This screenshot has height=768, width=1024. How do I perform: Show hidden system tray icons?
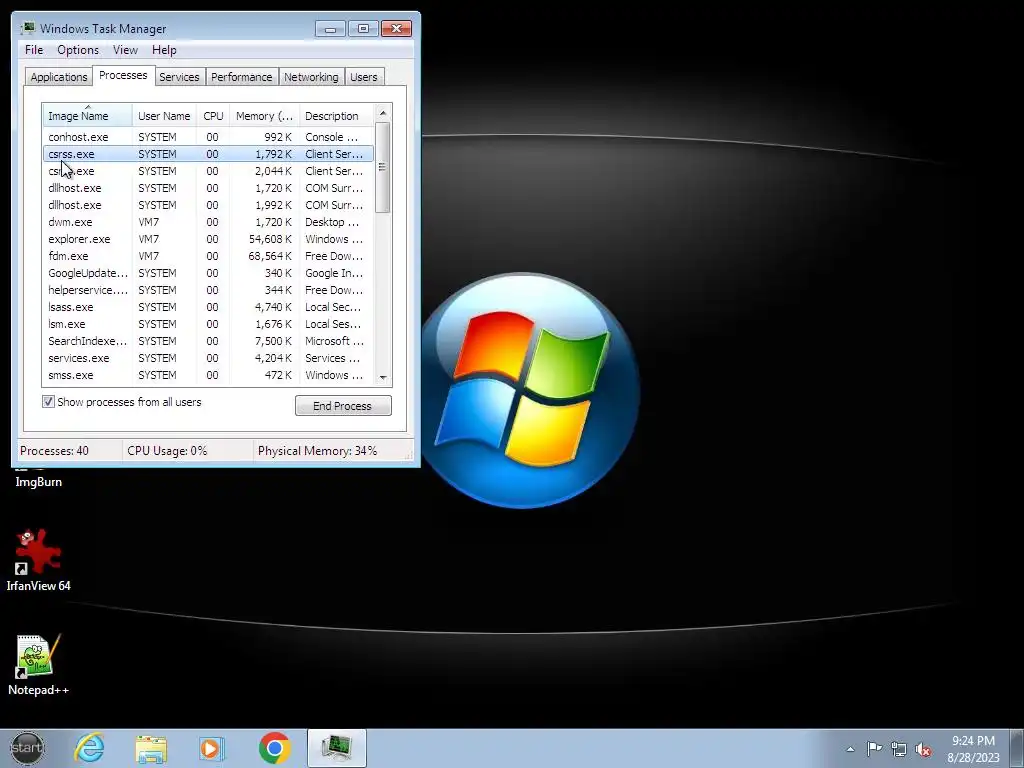850,749
